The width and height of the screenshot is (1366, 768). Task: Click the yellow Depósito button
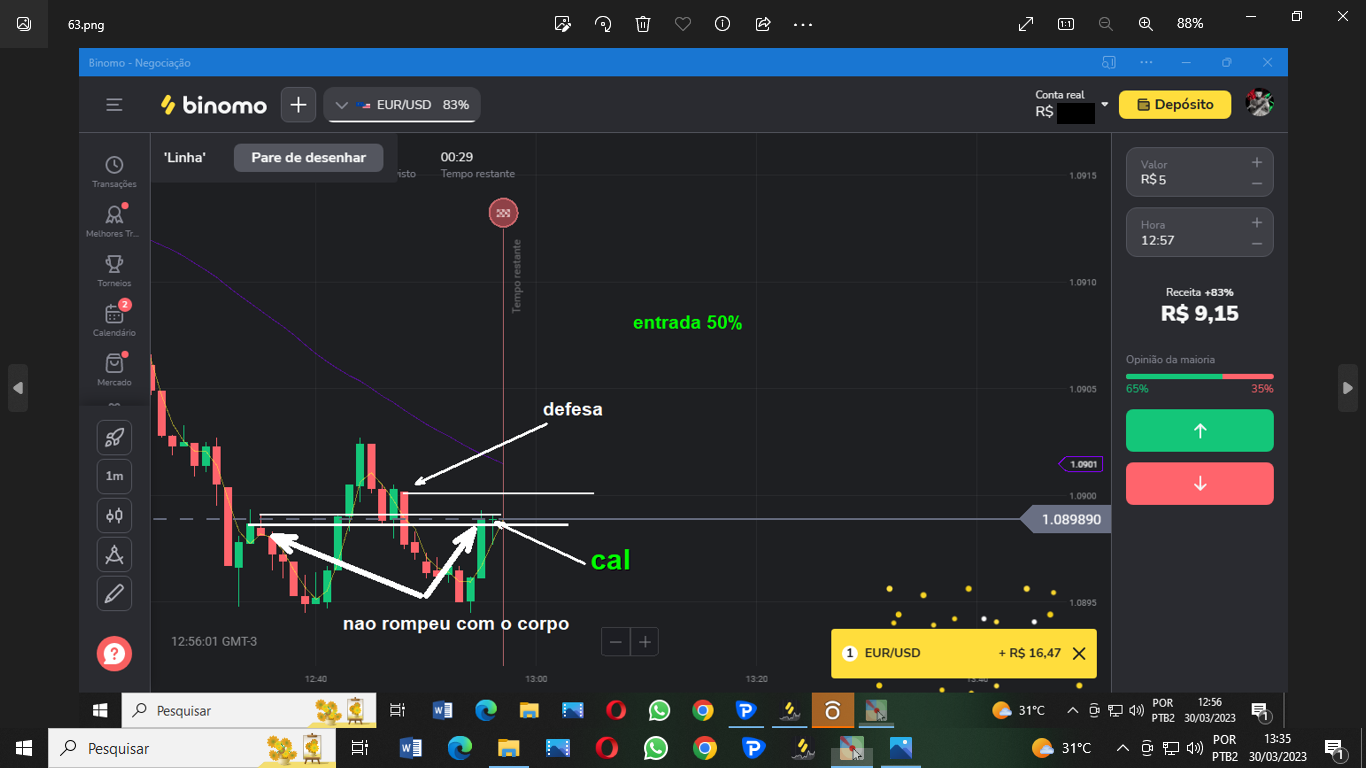pos(1174,104)
